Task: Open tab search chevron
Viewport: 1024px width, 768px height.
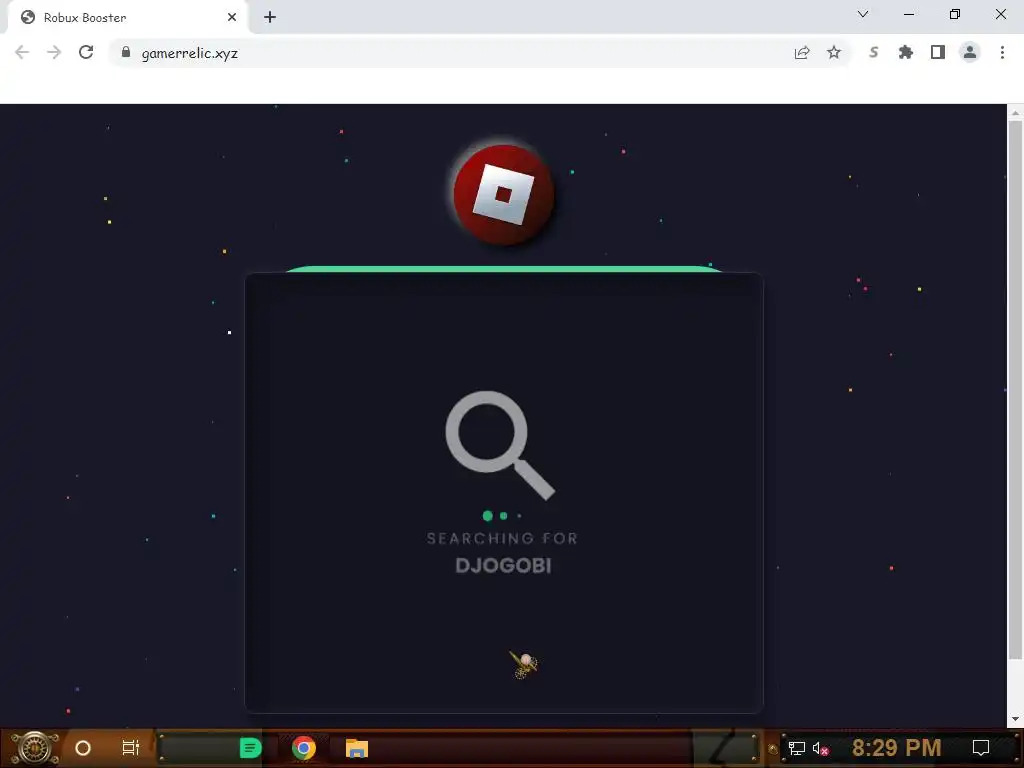Action: pyautogui.click(x=863, y=14)
